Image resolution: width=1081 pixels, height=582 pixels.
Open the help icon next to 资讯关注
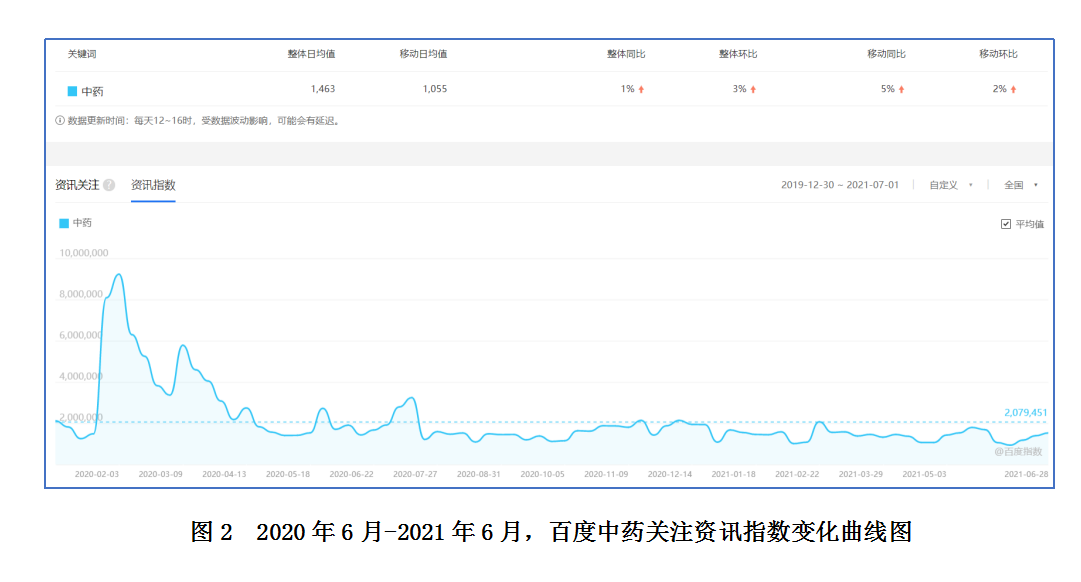pos(110,184)
